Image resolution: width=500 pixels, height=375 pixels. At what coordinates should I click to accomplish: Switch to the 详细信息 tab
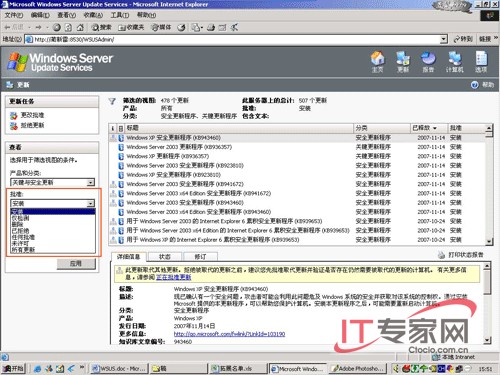point(128,257)
